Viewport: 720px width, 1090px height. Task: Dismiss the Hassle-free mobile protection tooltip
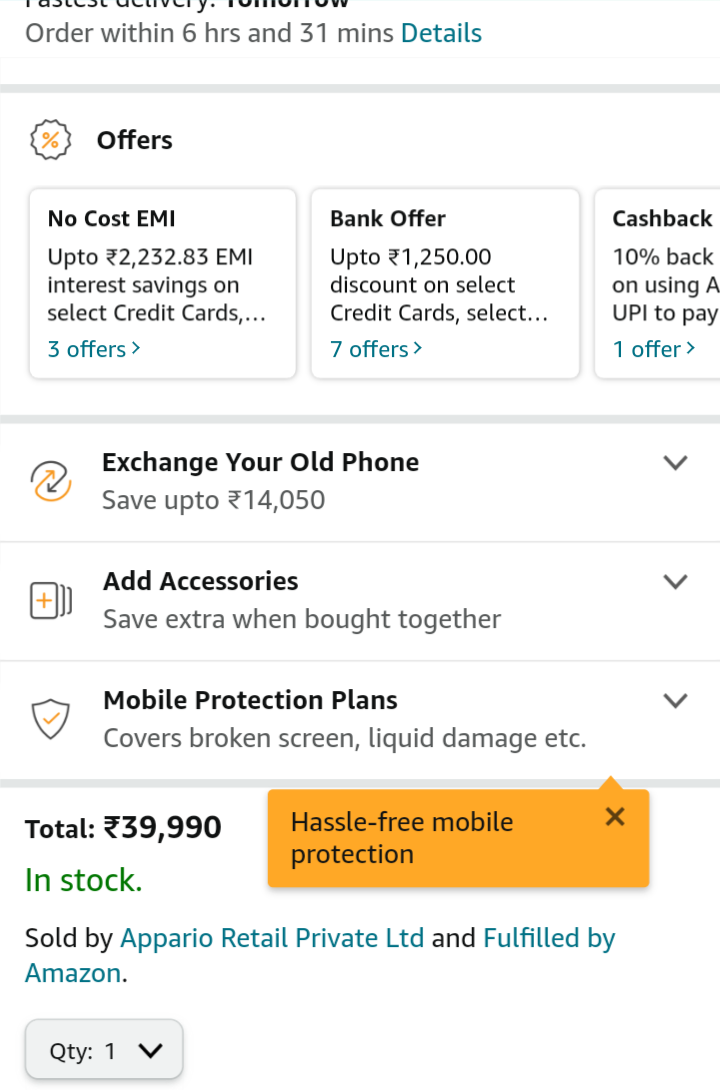[x=615, y=817]
